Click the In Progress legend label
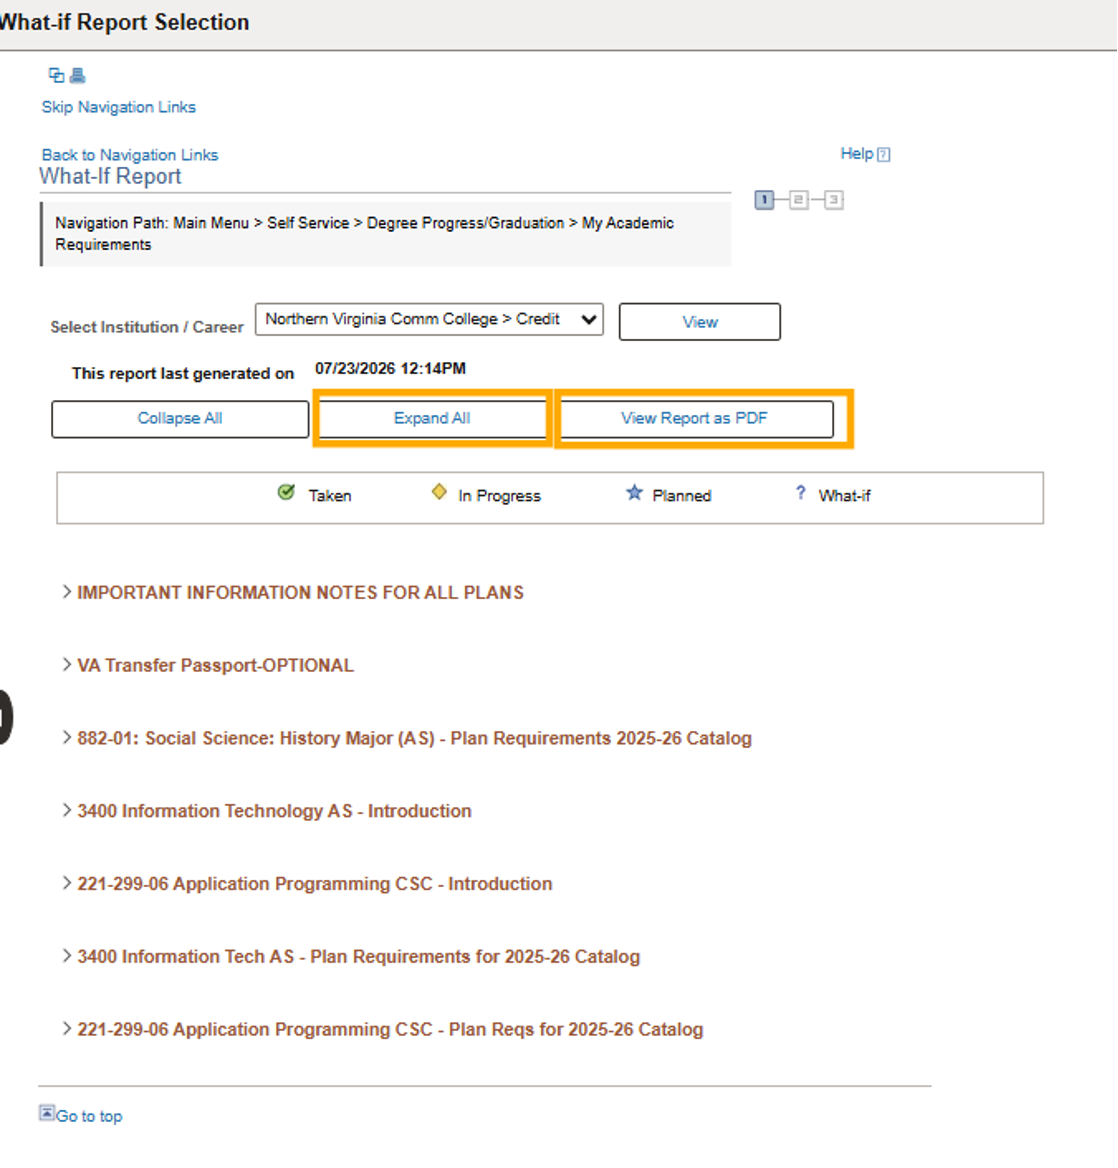Screen dimensions: 1118x1168 (499, 496)
